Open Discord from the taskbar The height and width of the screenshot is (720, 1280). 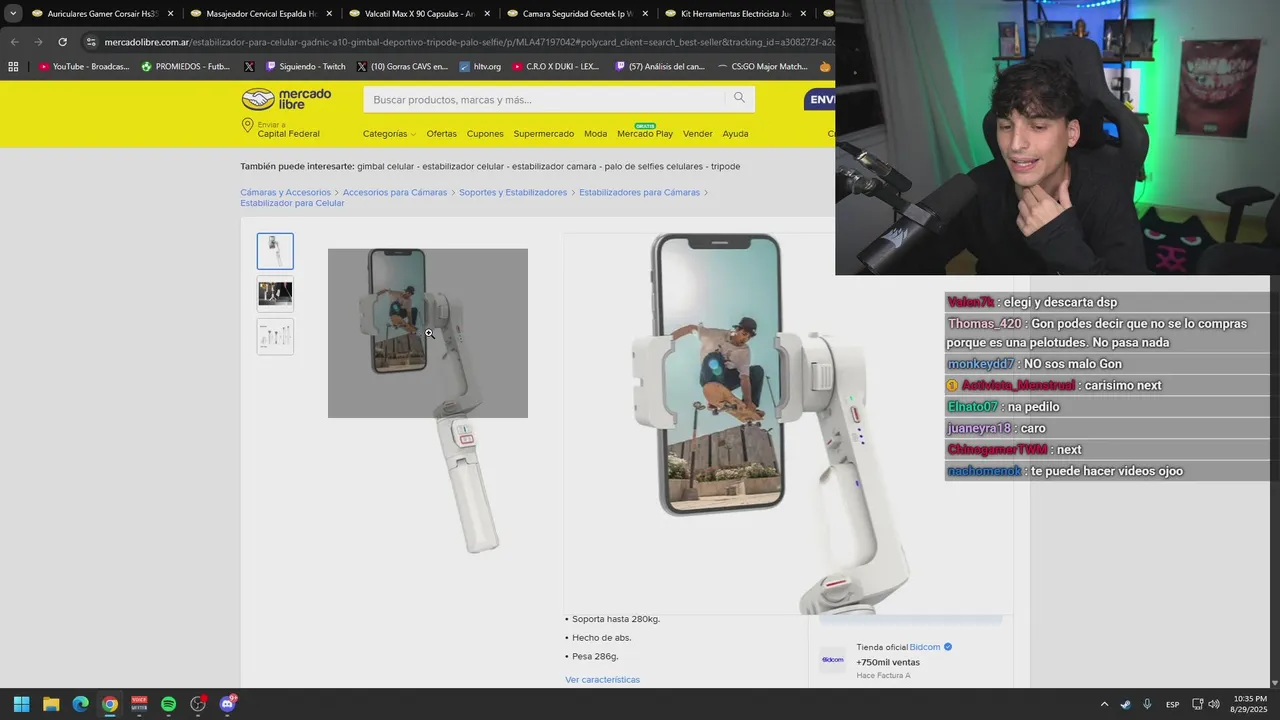[x=227, y=704]
